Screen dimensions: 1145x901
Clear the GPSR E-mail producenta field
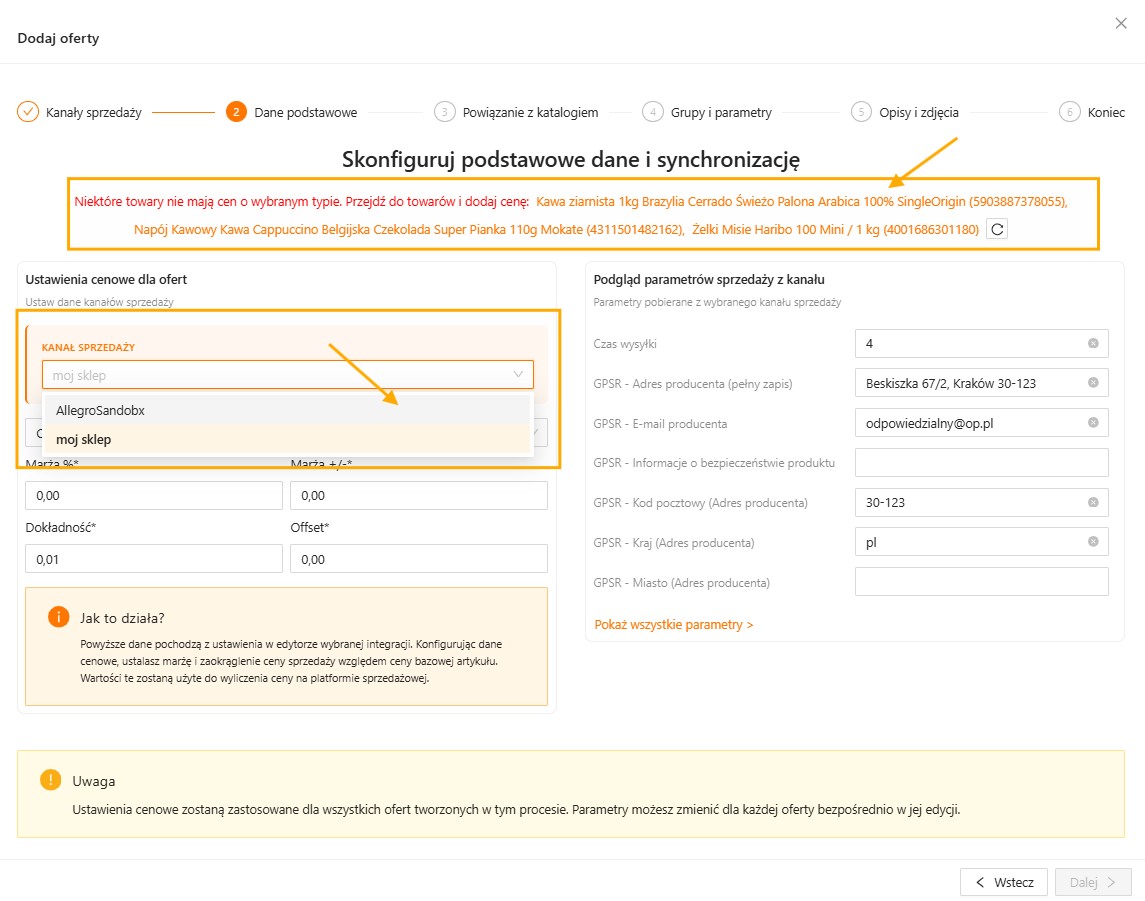point(1092,423)
